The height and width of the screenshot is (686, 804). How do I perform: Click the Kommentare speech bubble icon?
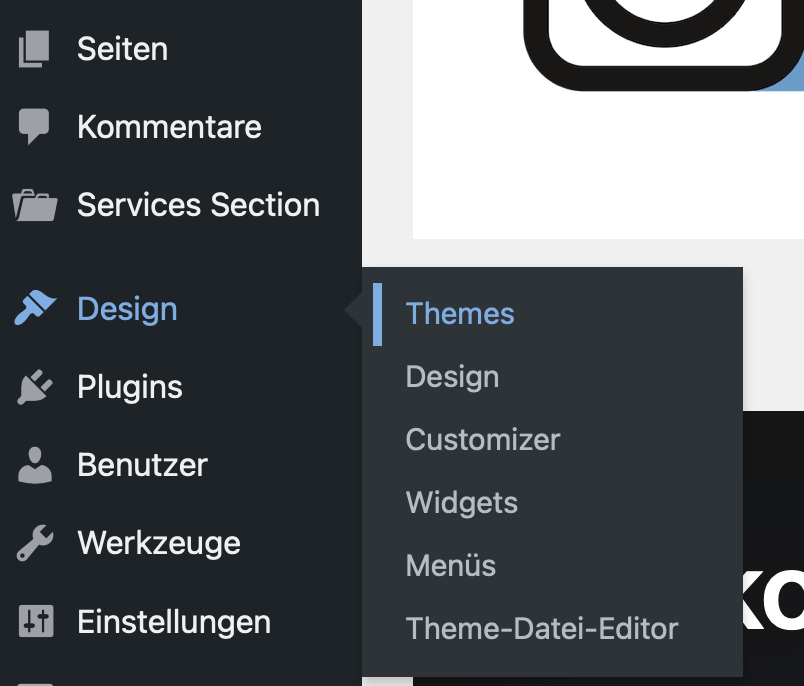(34, 127)
